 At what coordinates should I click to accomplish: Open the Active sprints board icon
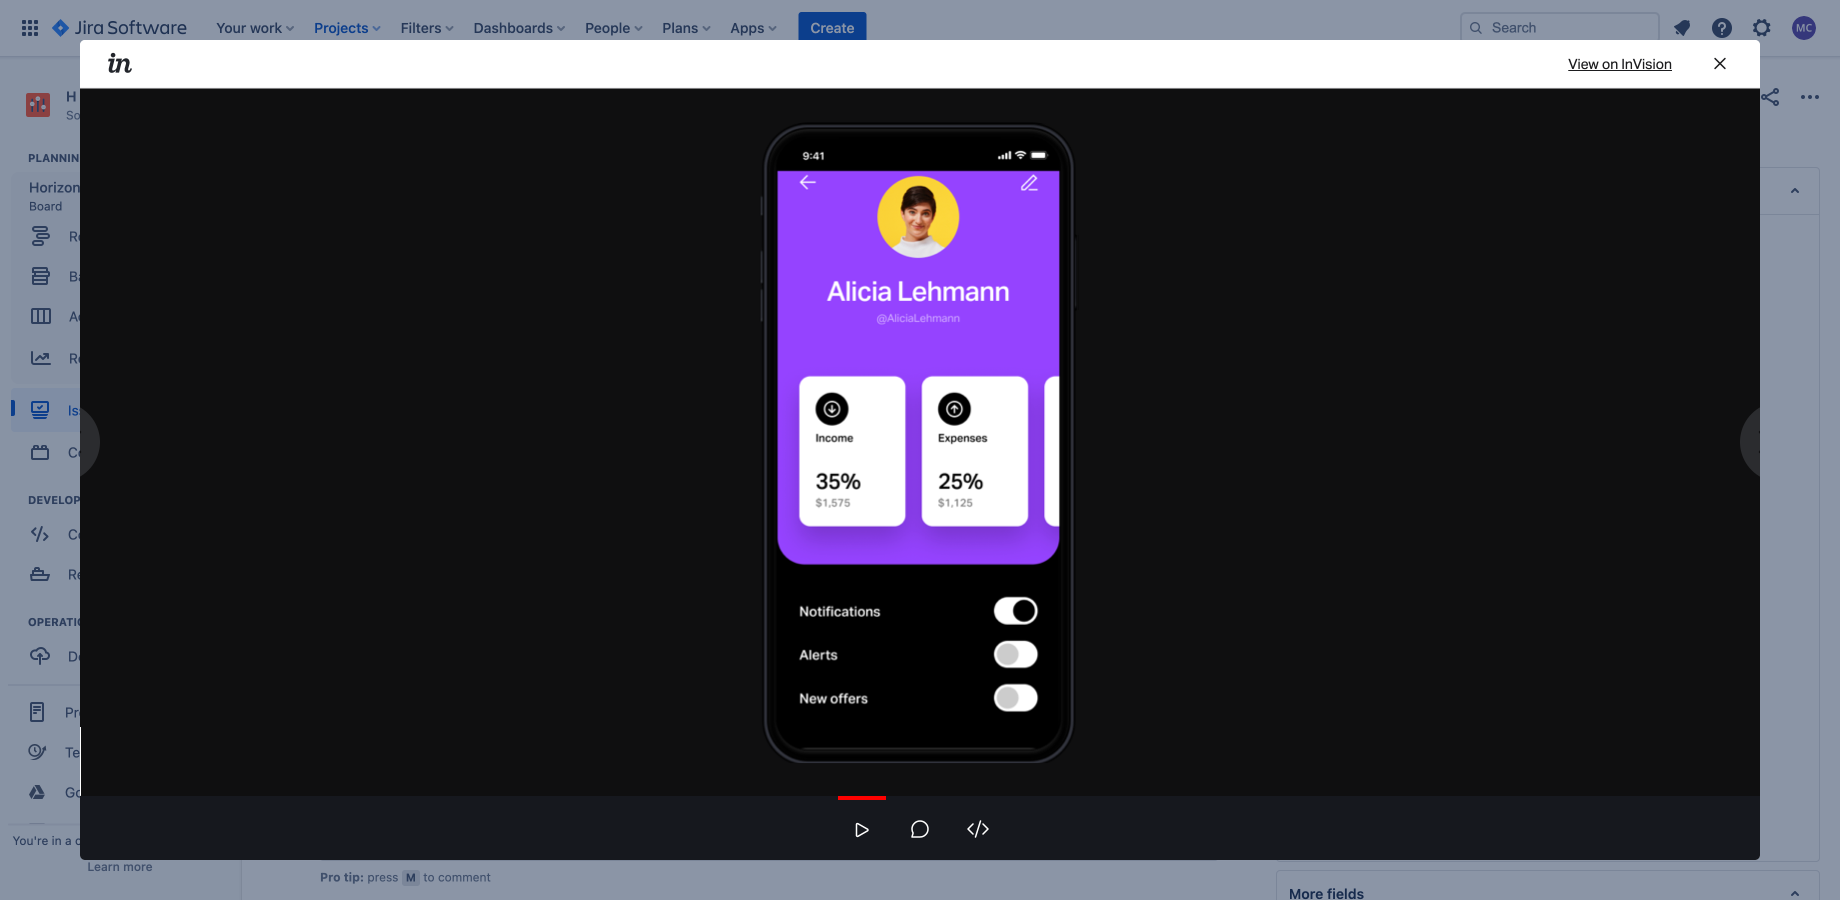[x=40, y=316]
